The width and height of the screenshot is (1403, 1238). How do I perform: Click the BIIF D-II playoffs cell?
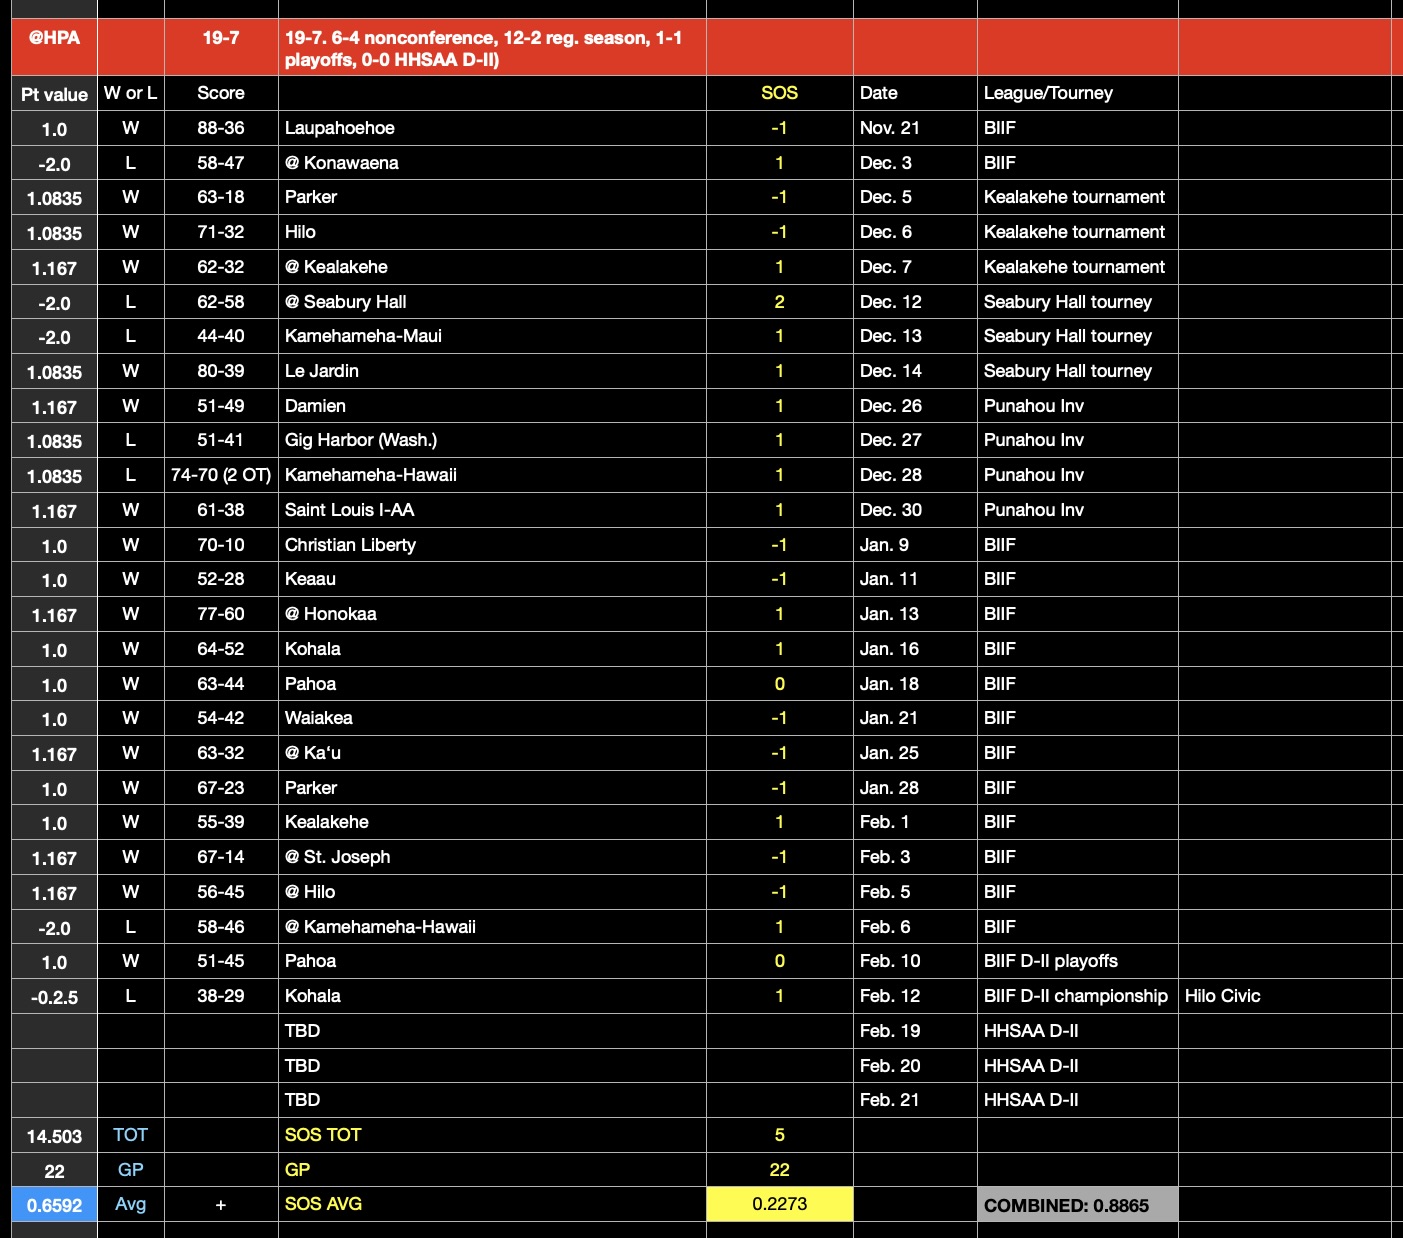point(1050,961)
